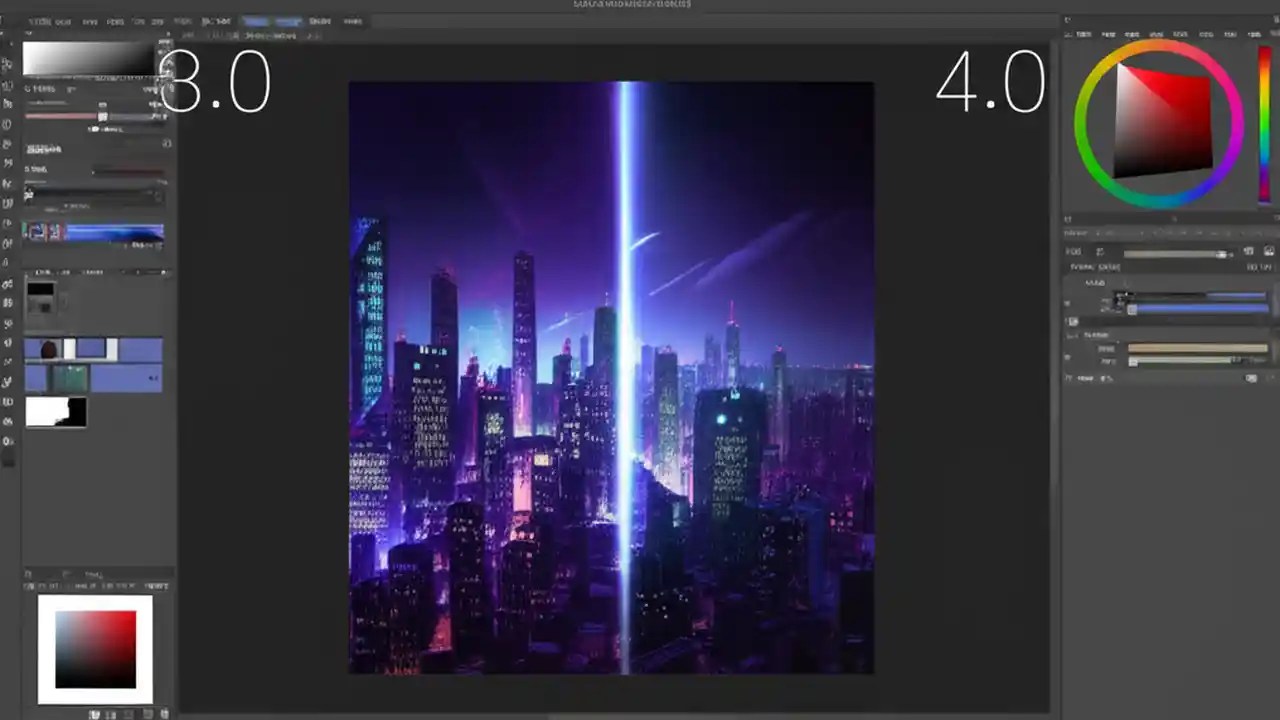
Task: Choose the Fill tool from the left toolbar
Action: pos(8,285)
